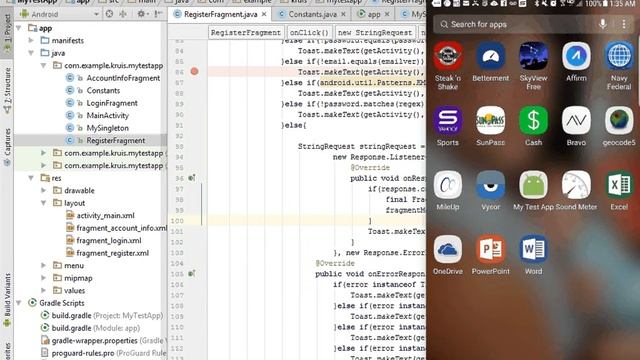Launch Excel on the phone
This screenshot has height=360, width=640.
tap(619, 185)
